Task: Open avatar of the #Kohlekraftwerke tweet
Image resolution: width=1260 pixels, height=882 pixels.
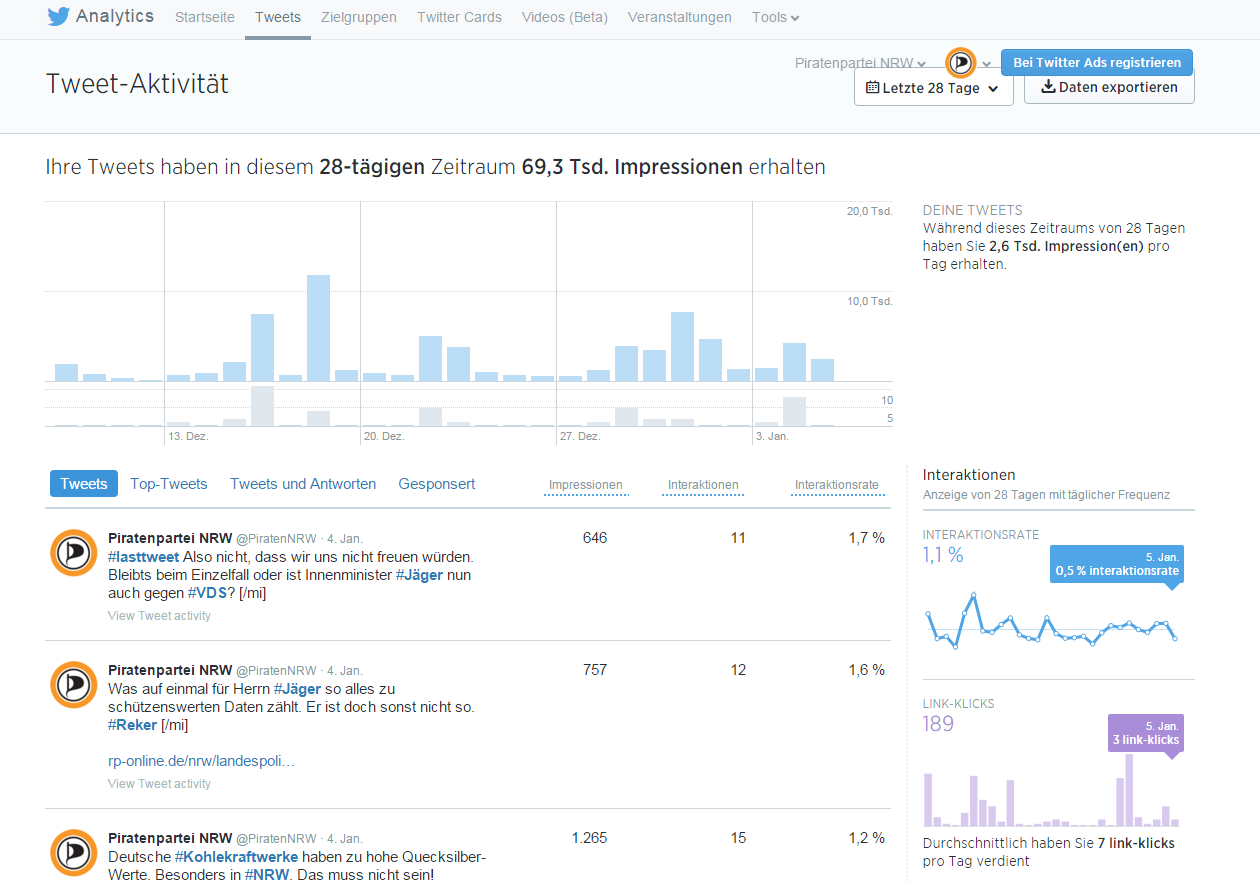Action: [x=74, y=853]
